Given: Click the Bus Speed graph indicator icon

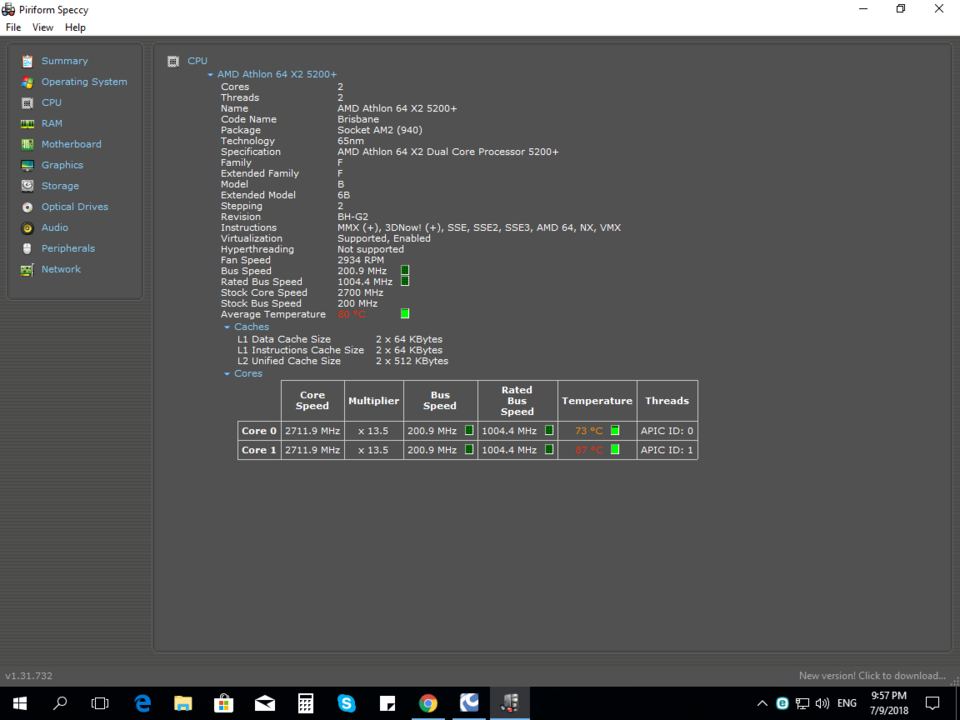Looking at the screenshot, I should pos(405,271).
